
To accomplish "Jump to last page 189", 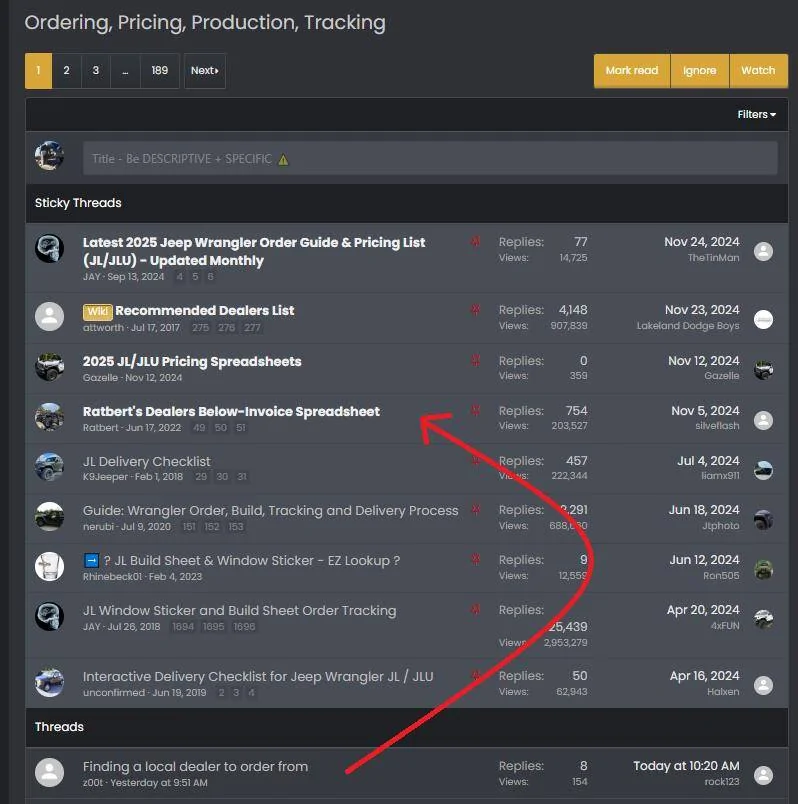I will coord(159,71).
